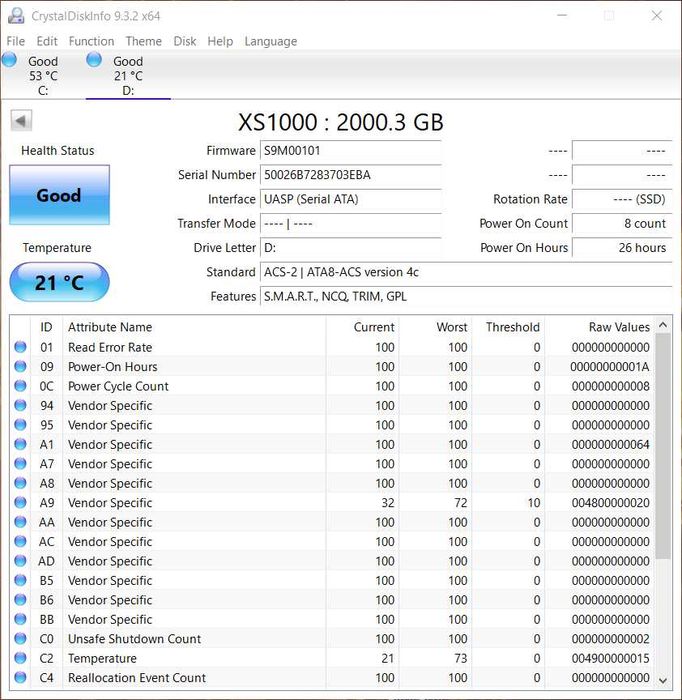Click the scroll down arrow of attribute list

663,680
